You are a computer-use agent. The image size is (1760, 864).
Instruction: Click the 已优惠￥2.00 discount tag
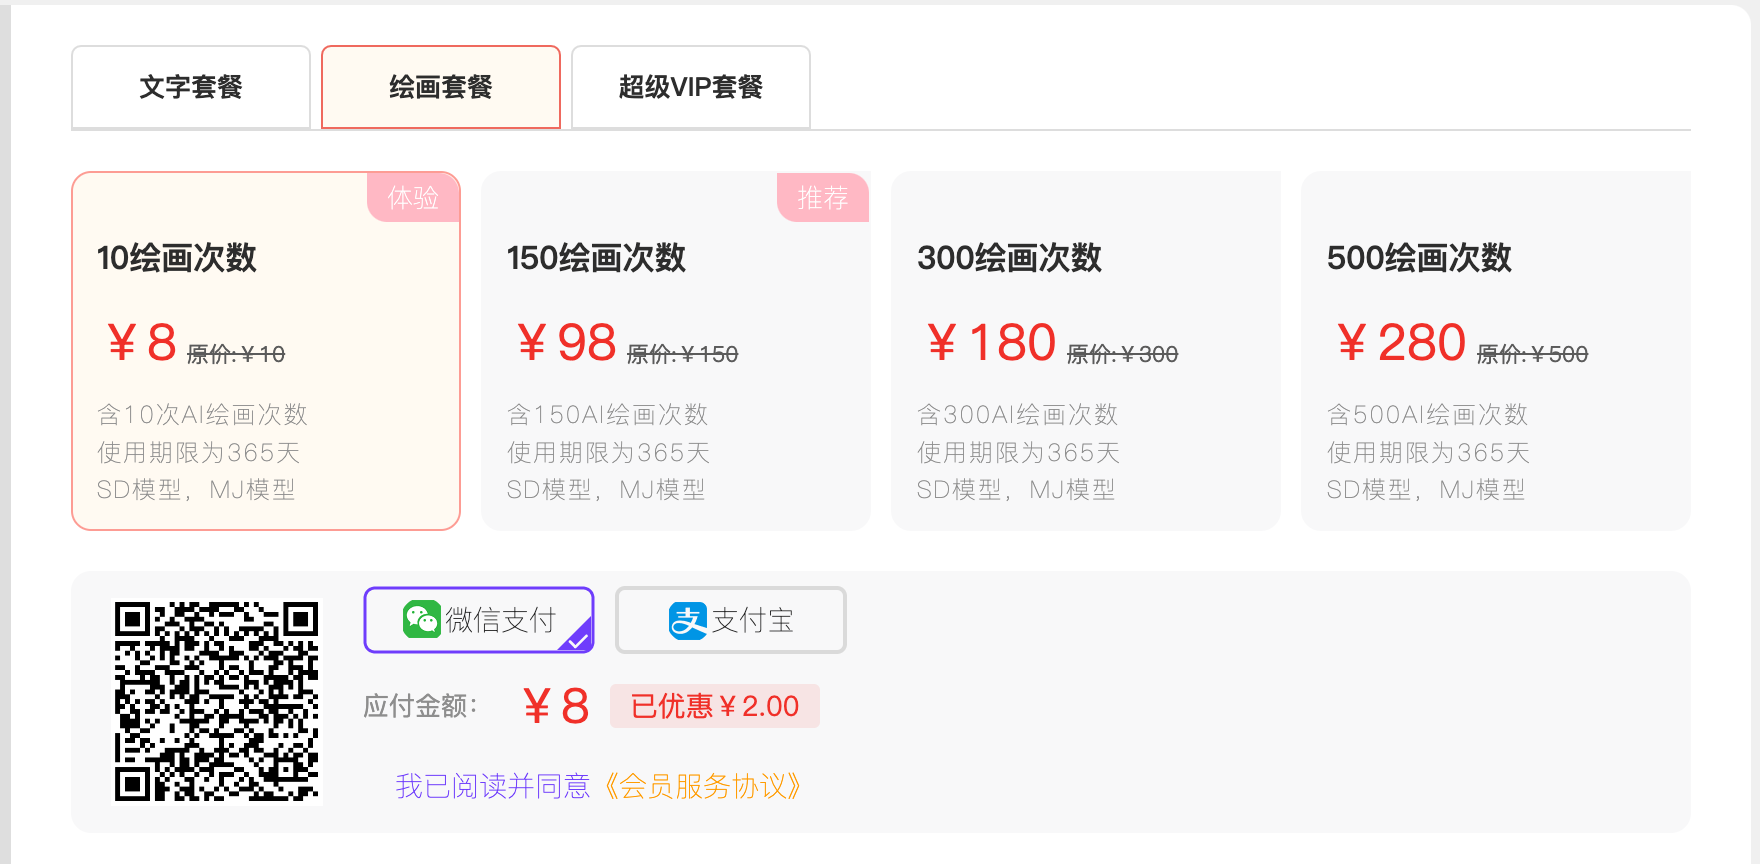click(x=714, y=706)
